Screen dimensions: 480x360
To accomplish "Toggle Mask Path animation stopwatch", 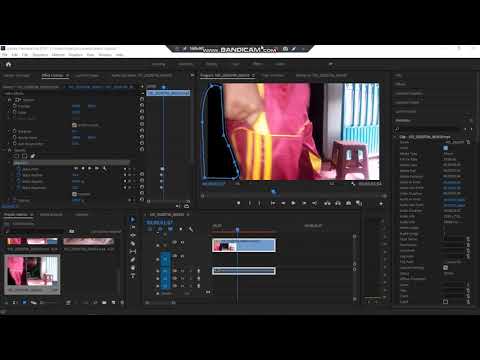I will pos(18,169).
